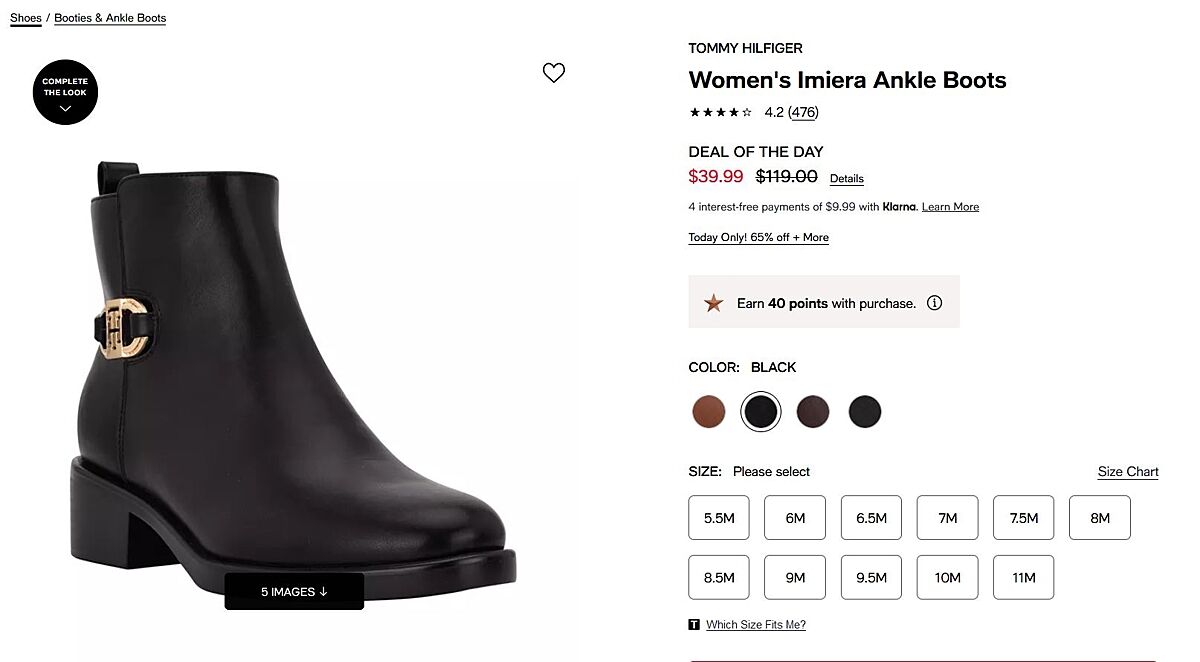Select size 5.5M
Screen dimensions: 1200x662
719,518
